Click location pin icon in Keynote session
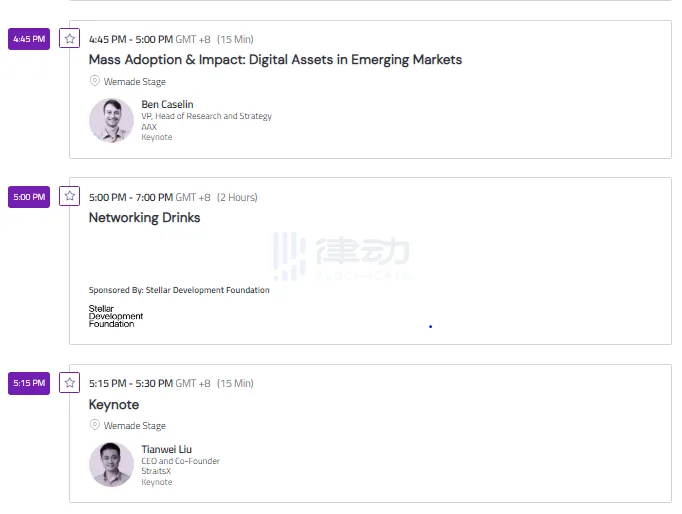 pyautogui.click(x=95, y=425)
